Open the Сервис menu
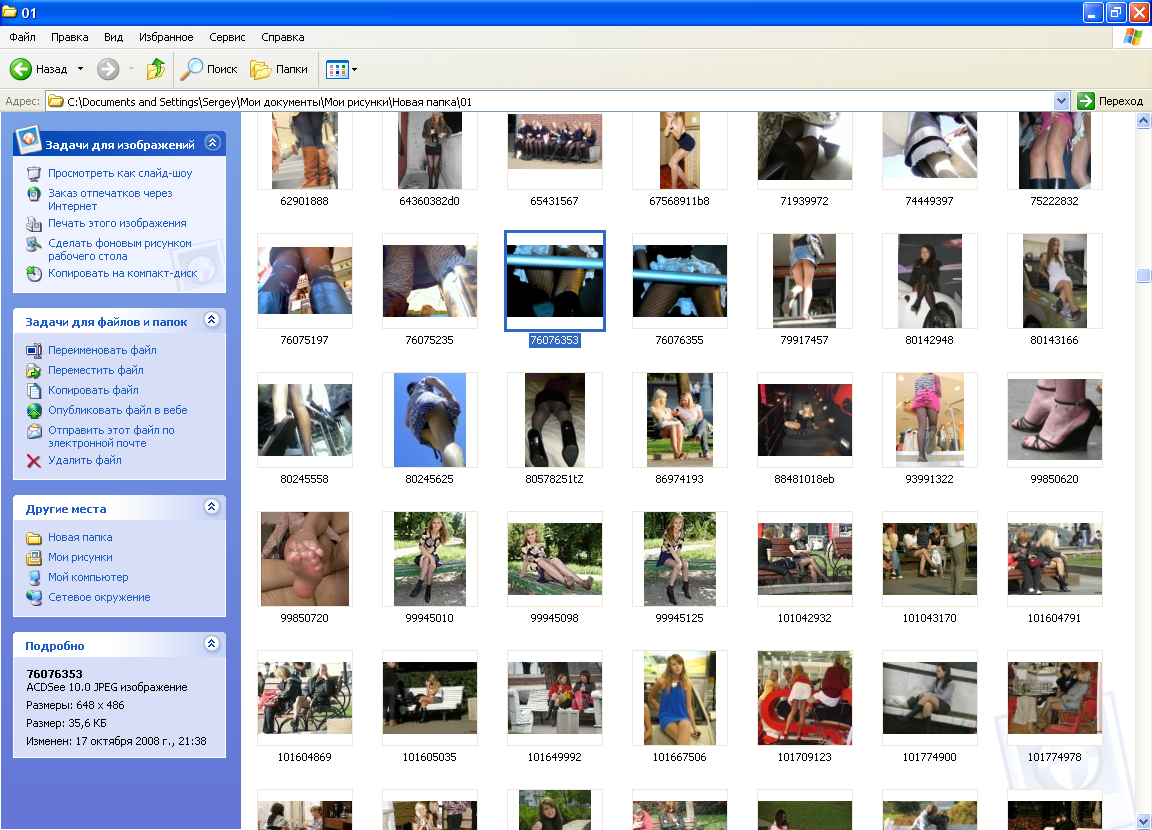Image resolution: width=1152 pixels, height=830 pixels. coord(227,37)
